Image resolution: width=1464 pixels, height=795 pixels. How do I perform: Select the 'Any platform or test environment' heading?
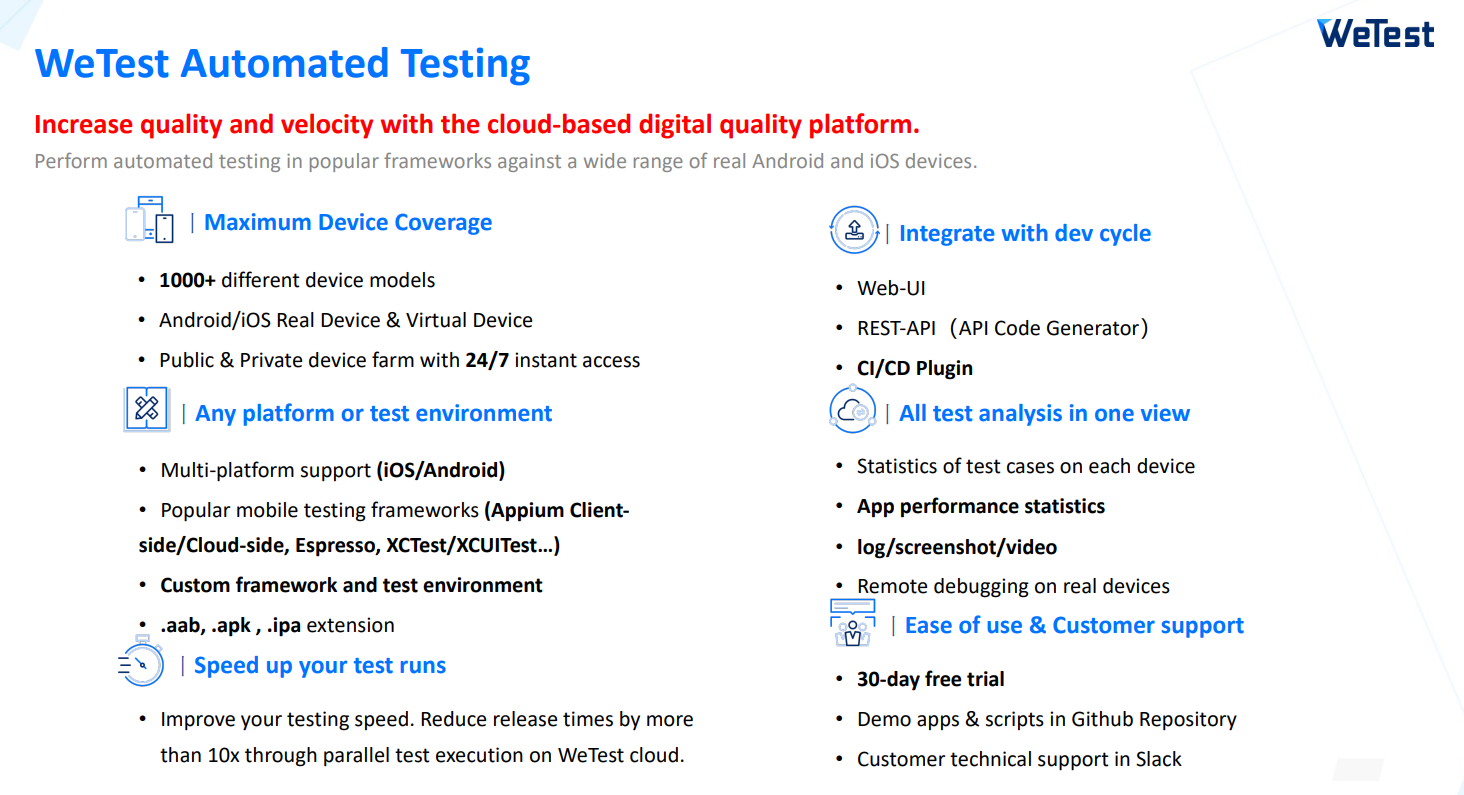pyautogui.click(x=374, y=413)
